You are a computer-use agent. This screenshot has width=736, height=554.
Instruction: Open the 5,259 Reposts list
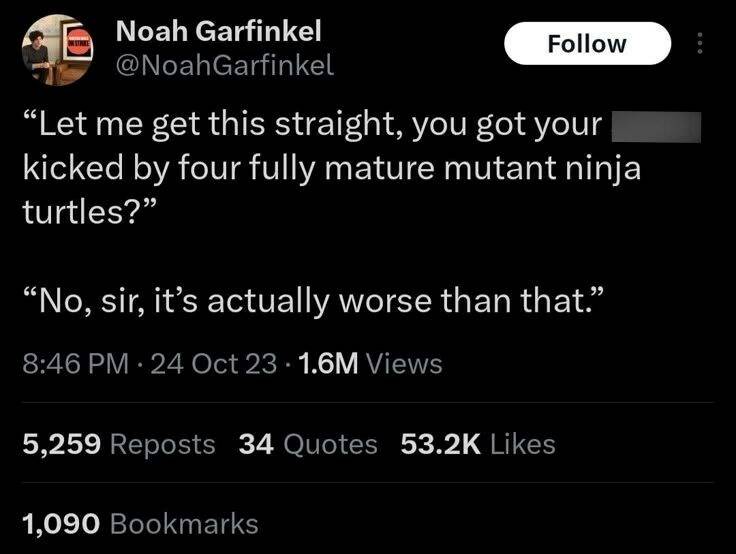coord(119,443)
